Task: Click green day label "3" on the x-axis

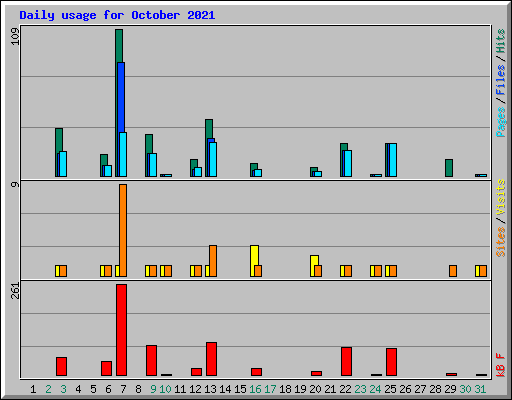Action: point(63,389)
